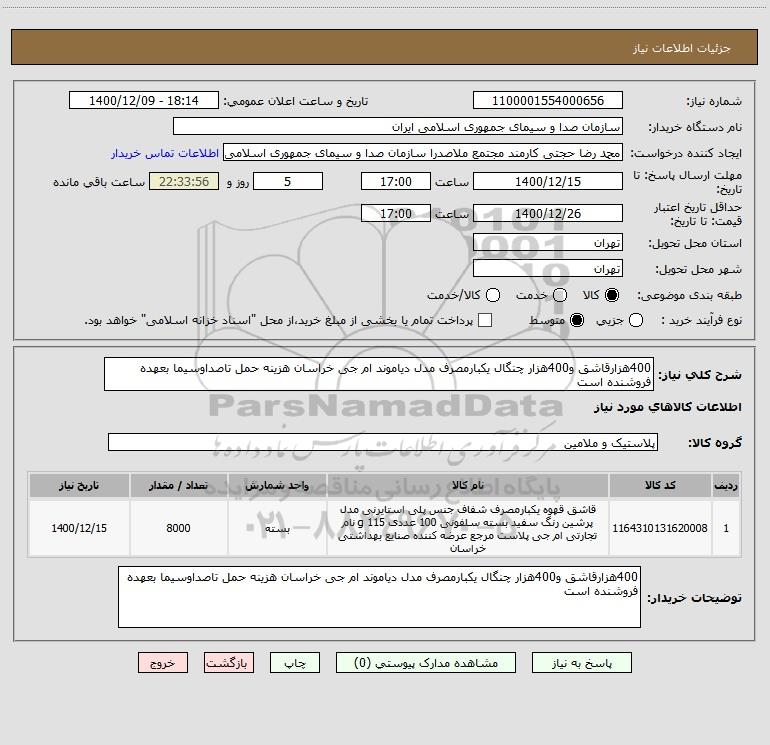The image size is (770, 745).
Task: Select the جزیی purchase type radio
Action: [x=635, y=320]
